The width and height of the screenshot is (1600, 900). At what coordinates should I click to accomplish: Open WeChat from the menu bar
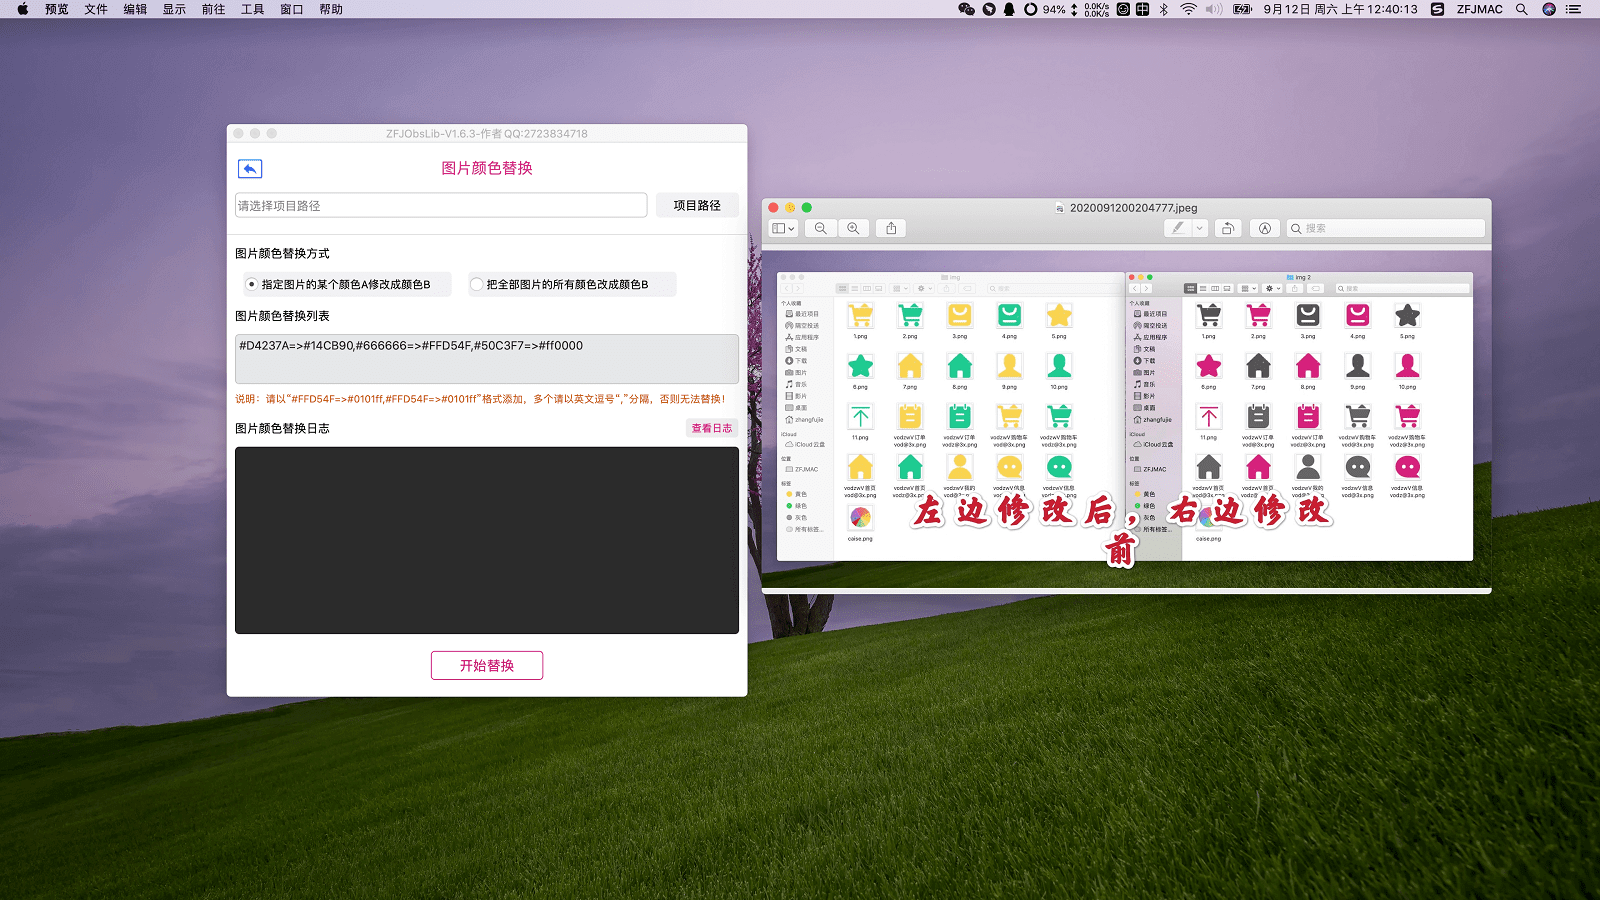[x=966, y=9]
